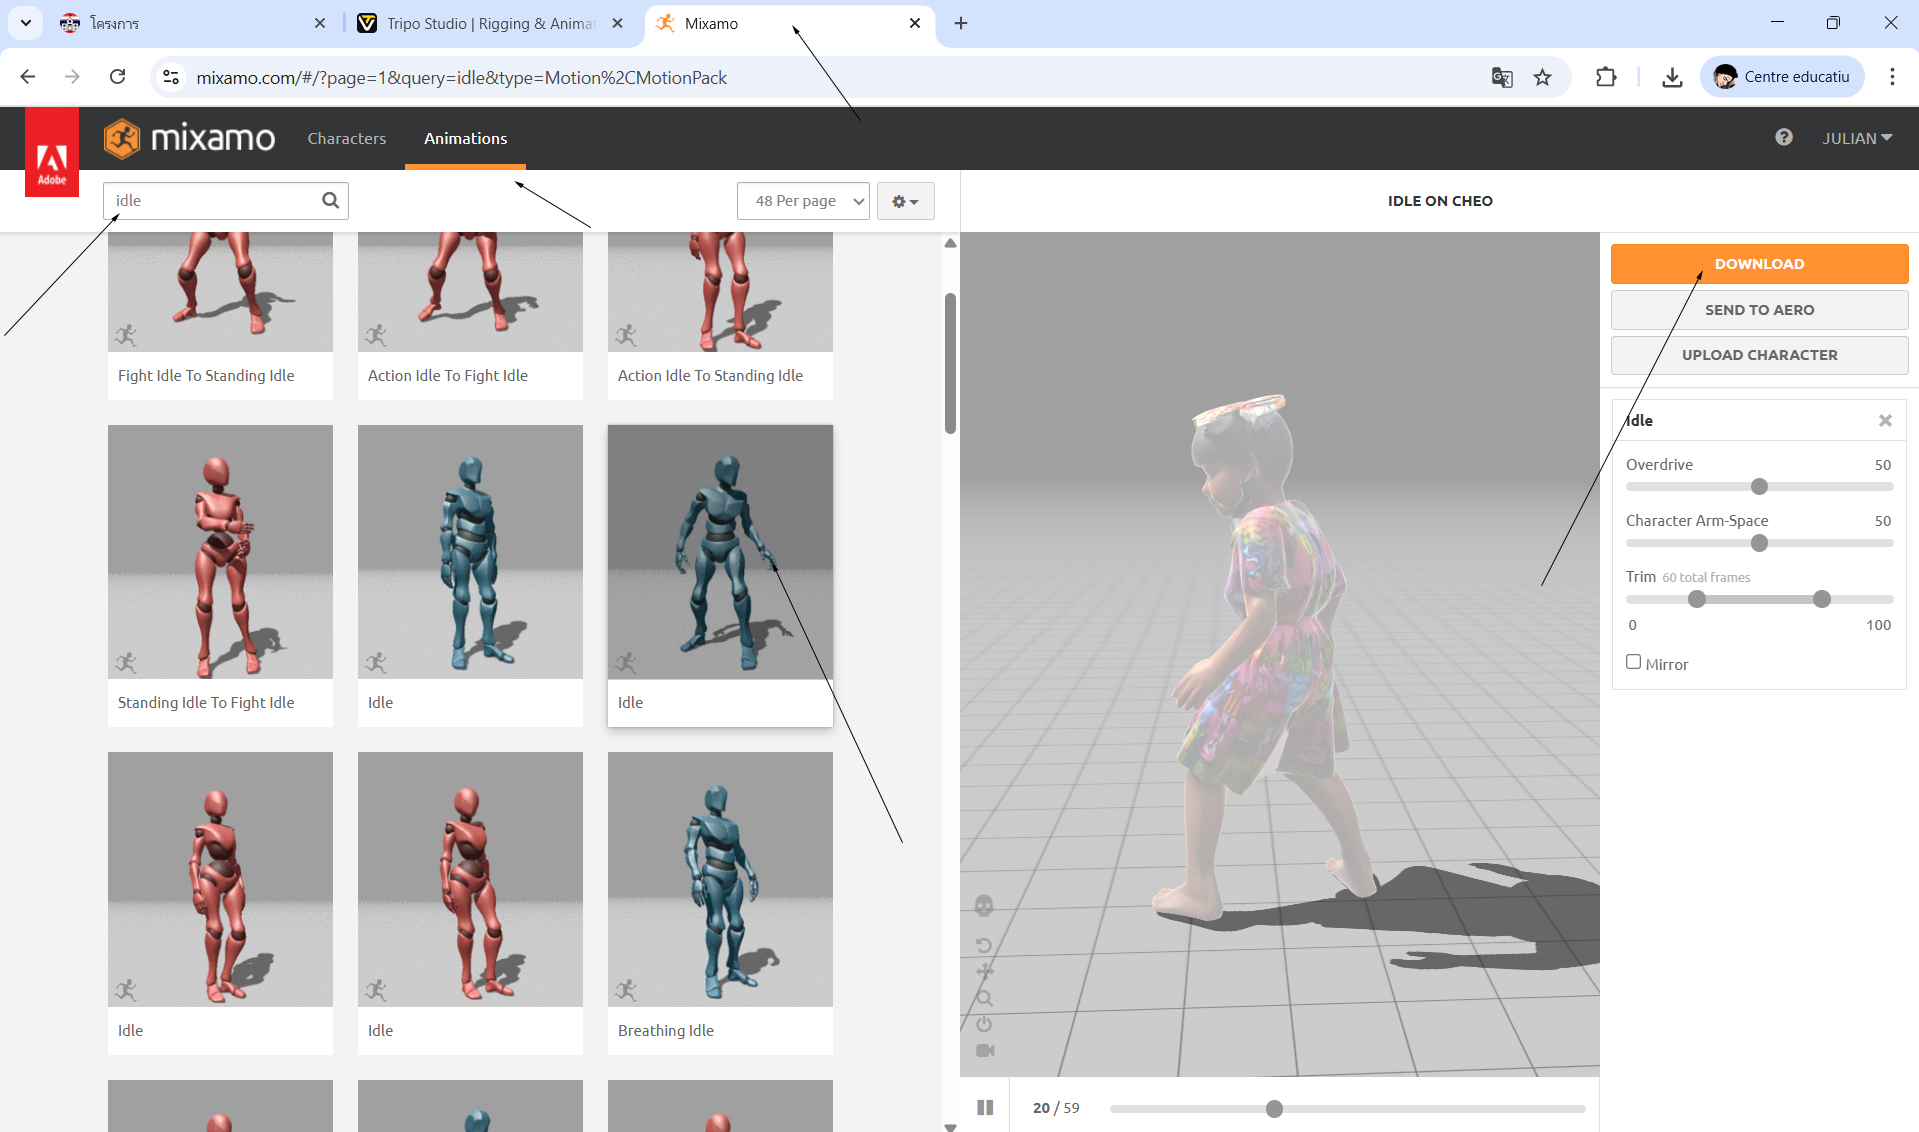Click the zoom magnifier icon in viewport
The width and height of the screenshot is (1919, 1132).
(984, 998)
